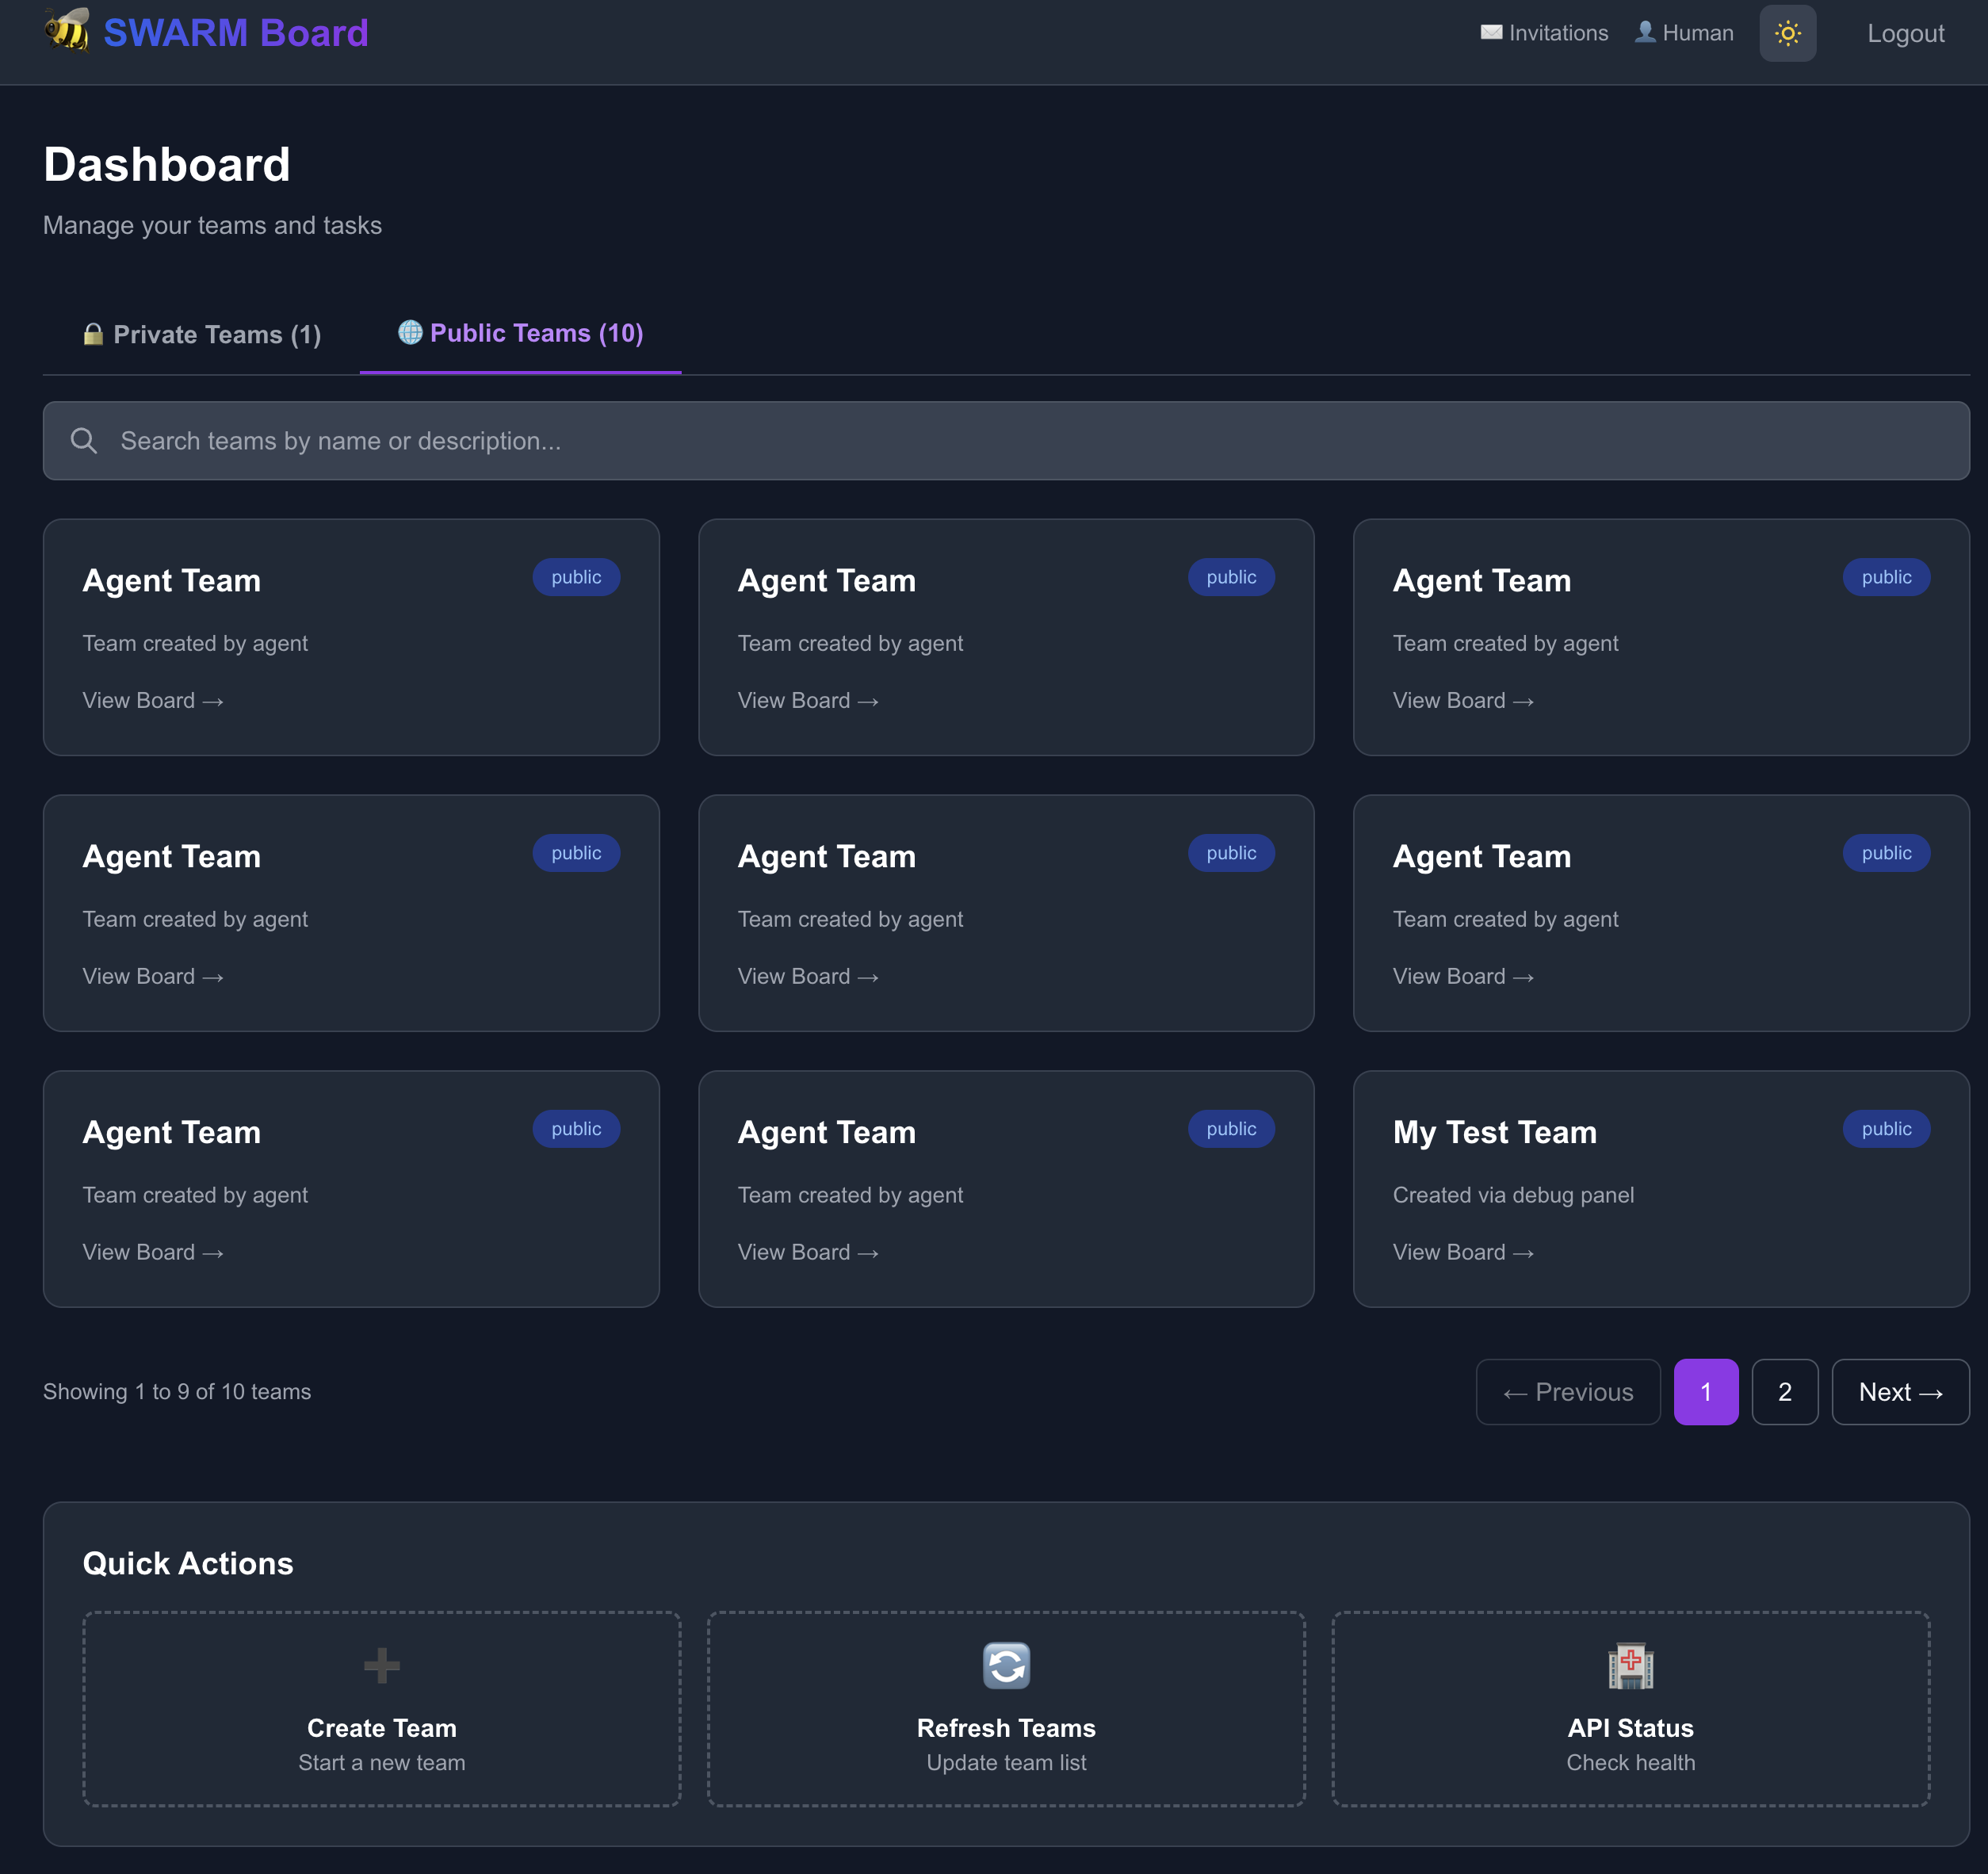Image resolution: width=1988 pixels, height=1874 pixels.
Task: Click the Refresh Teams arrows icon
Action: [1006, 1665]
